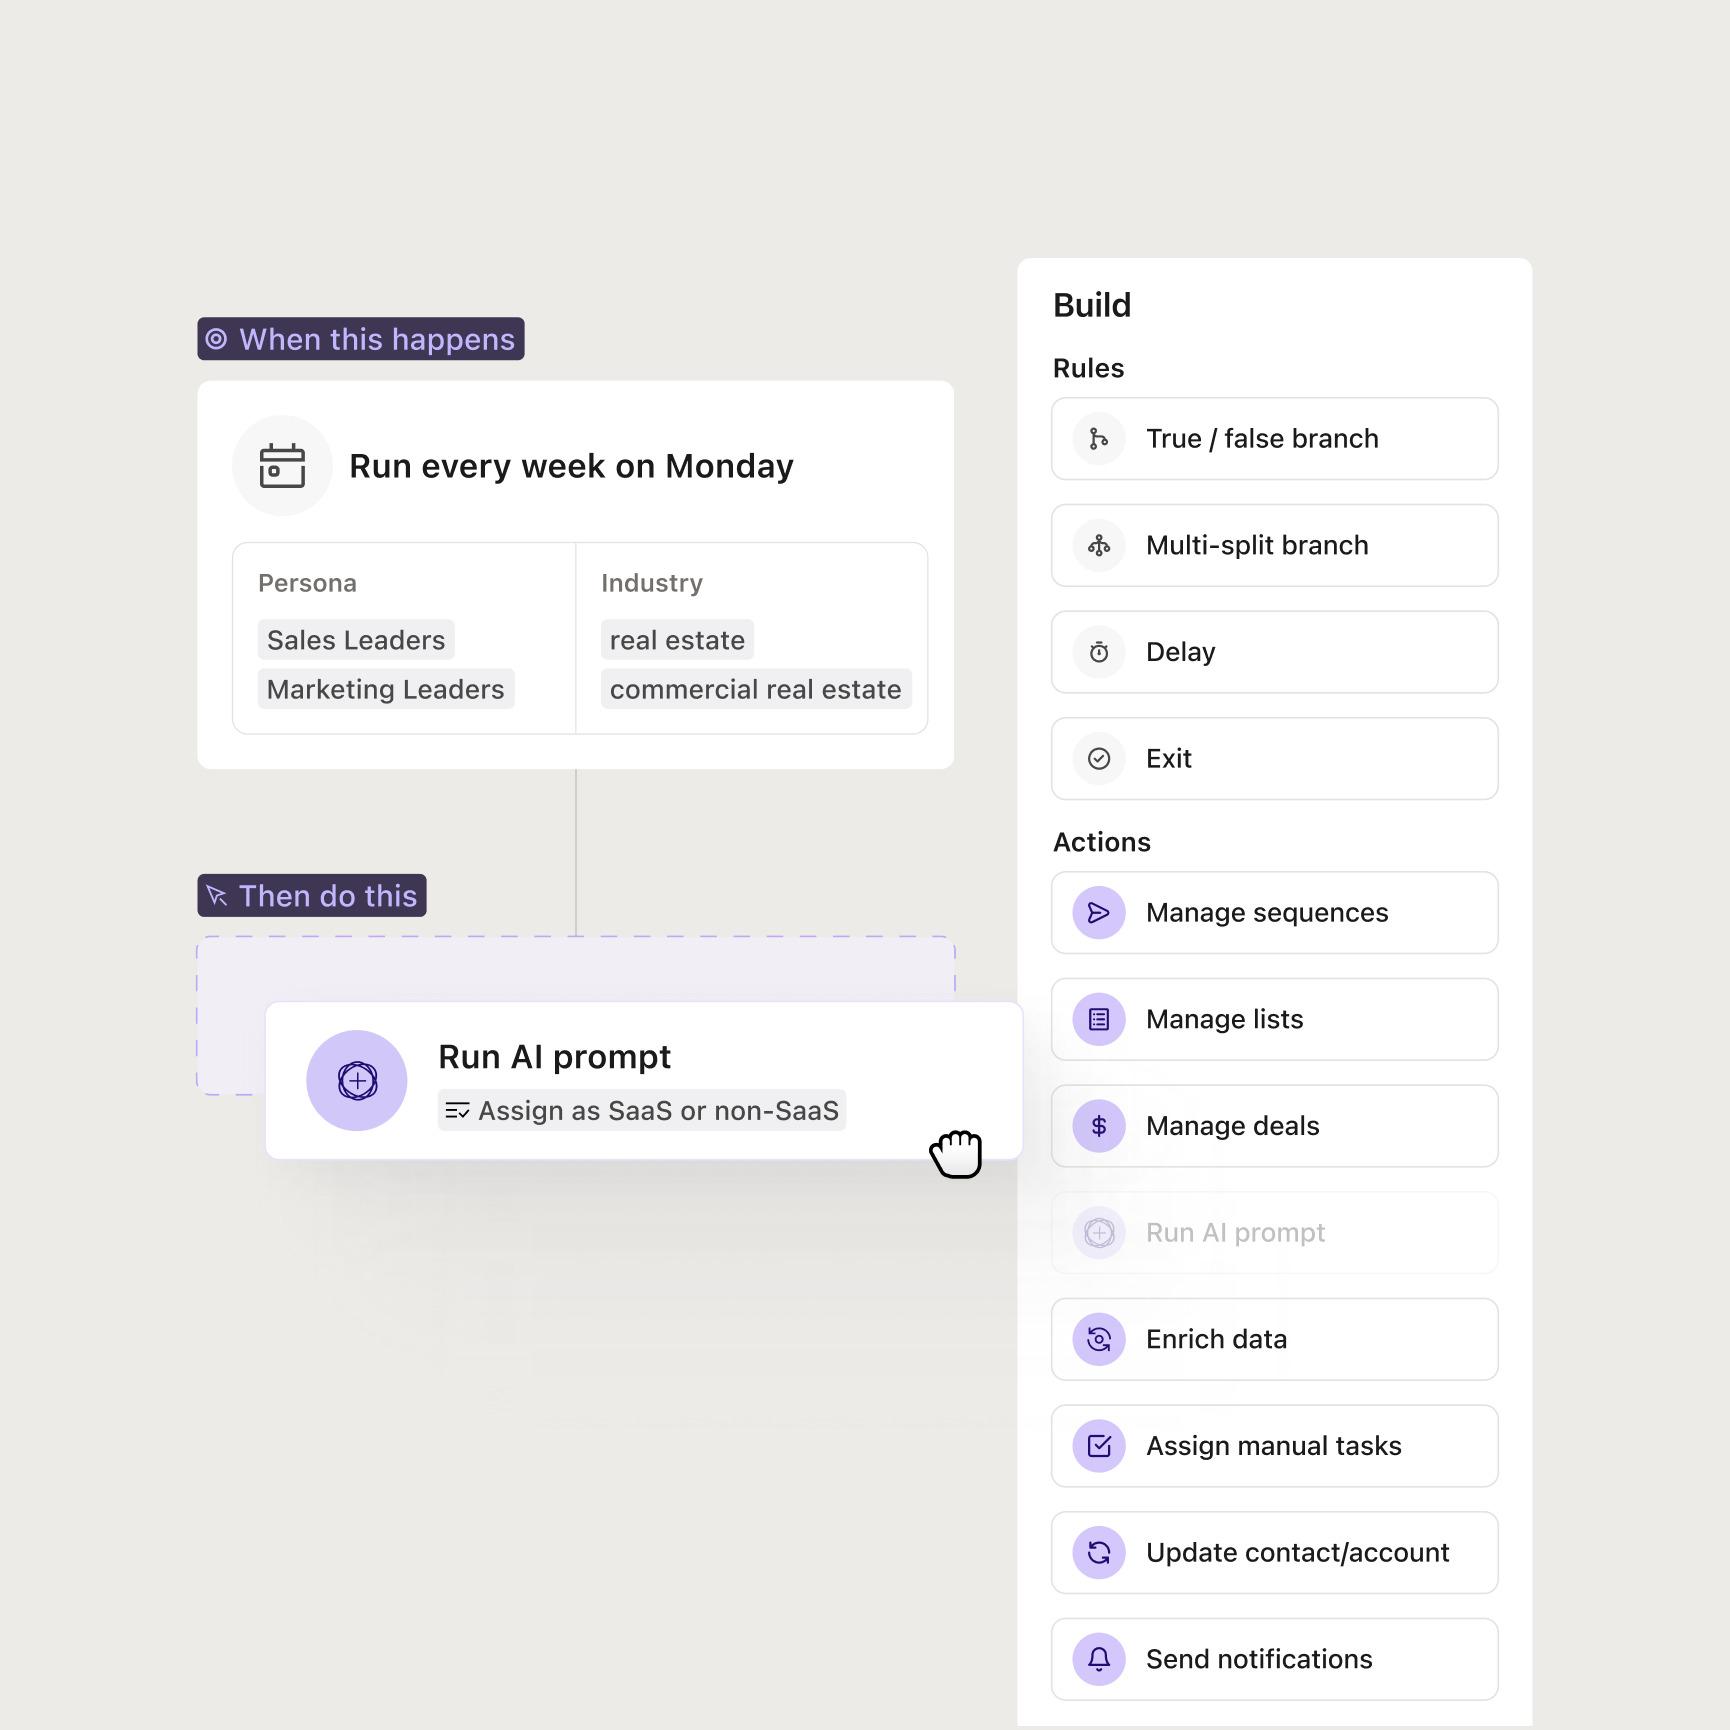
Task: Select the commercial real estate industry tag
Action: pos(755,689)
